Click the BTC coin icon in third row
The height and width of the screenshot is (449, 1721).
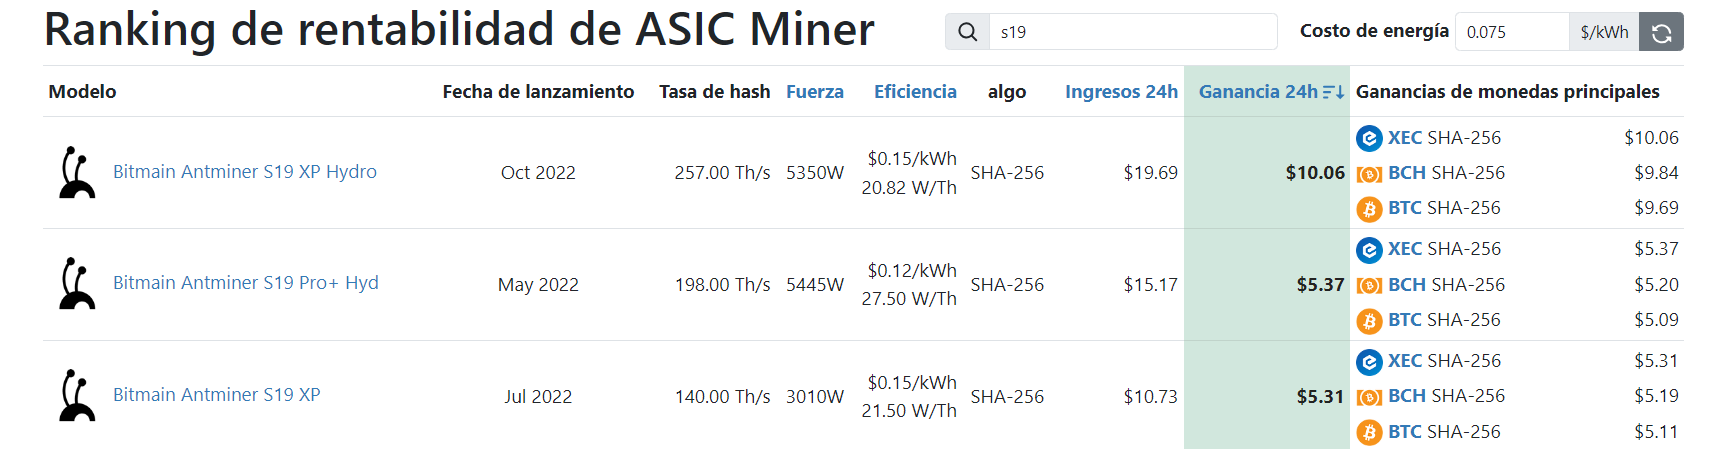tap(1369, 432)
